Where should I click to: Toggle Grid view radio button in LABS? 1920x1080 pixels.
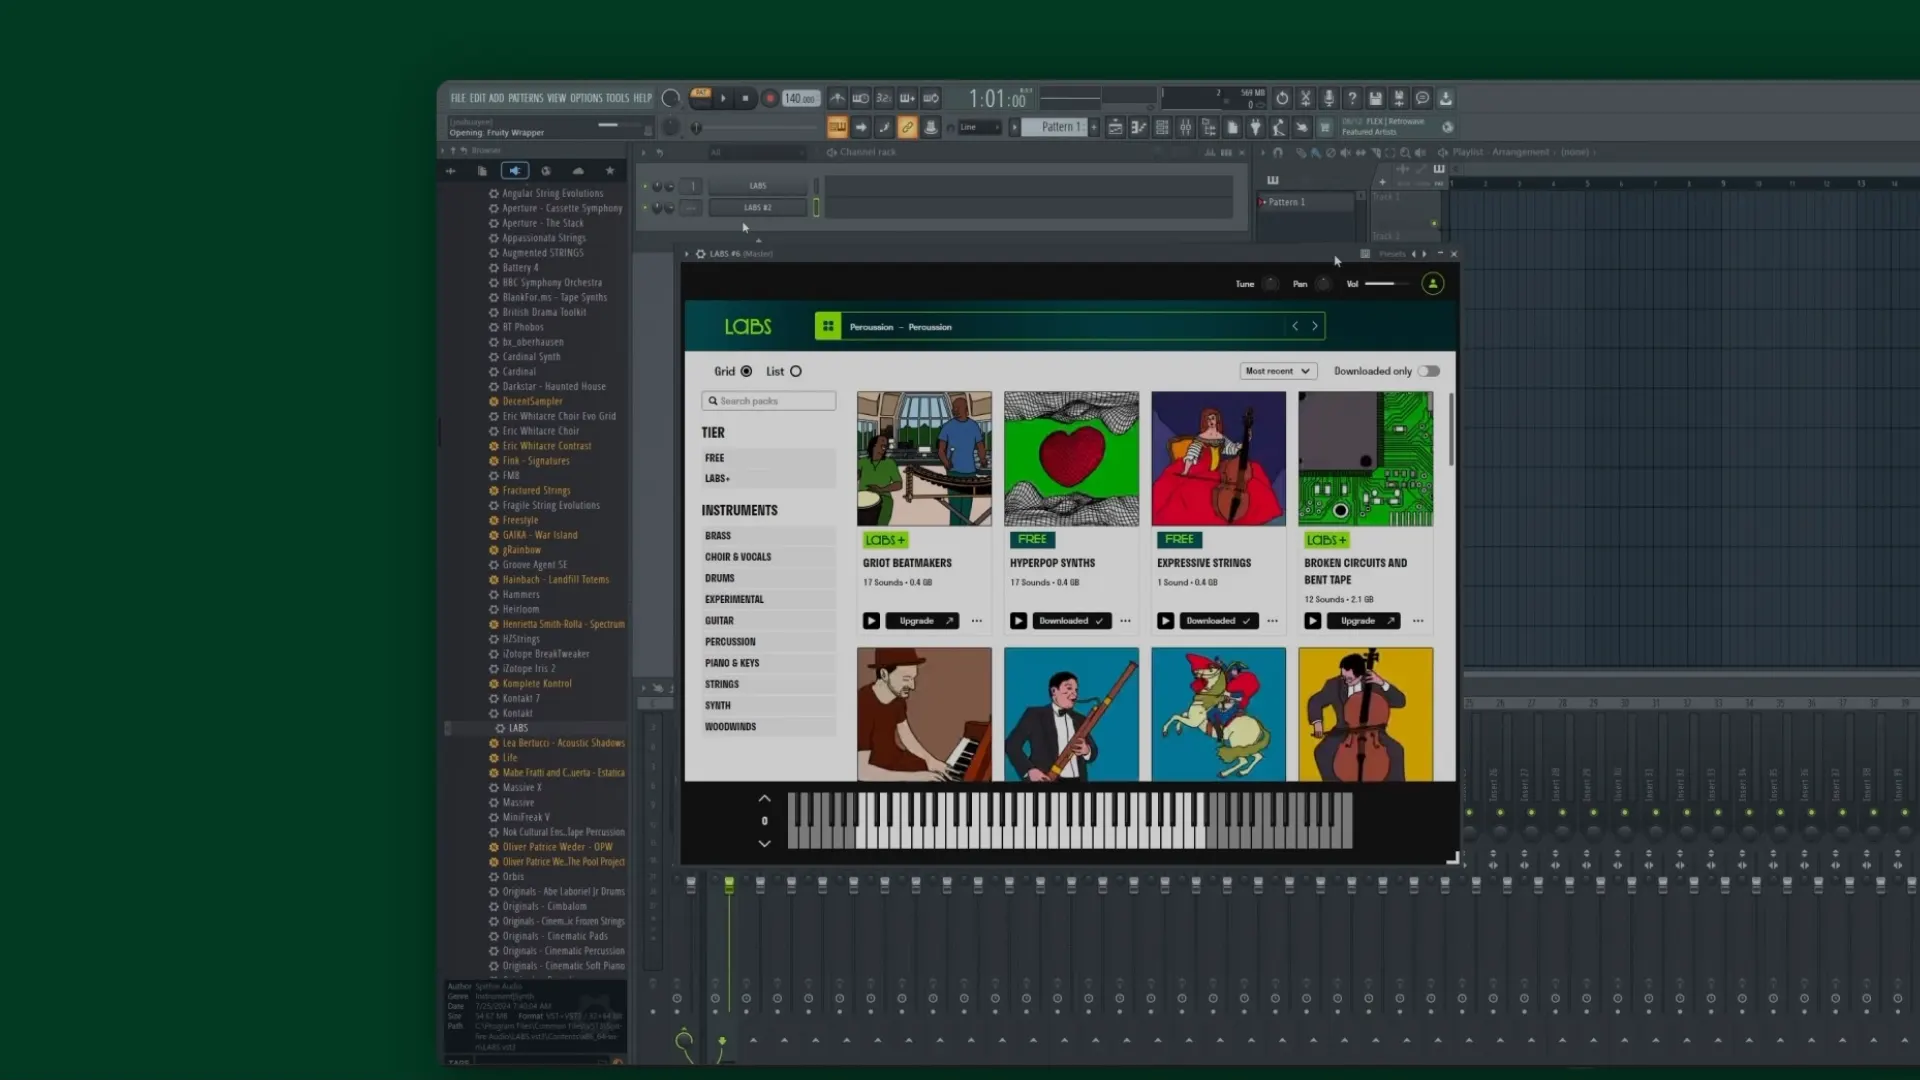(x=745, y=371)
